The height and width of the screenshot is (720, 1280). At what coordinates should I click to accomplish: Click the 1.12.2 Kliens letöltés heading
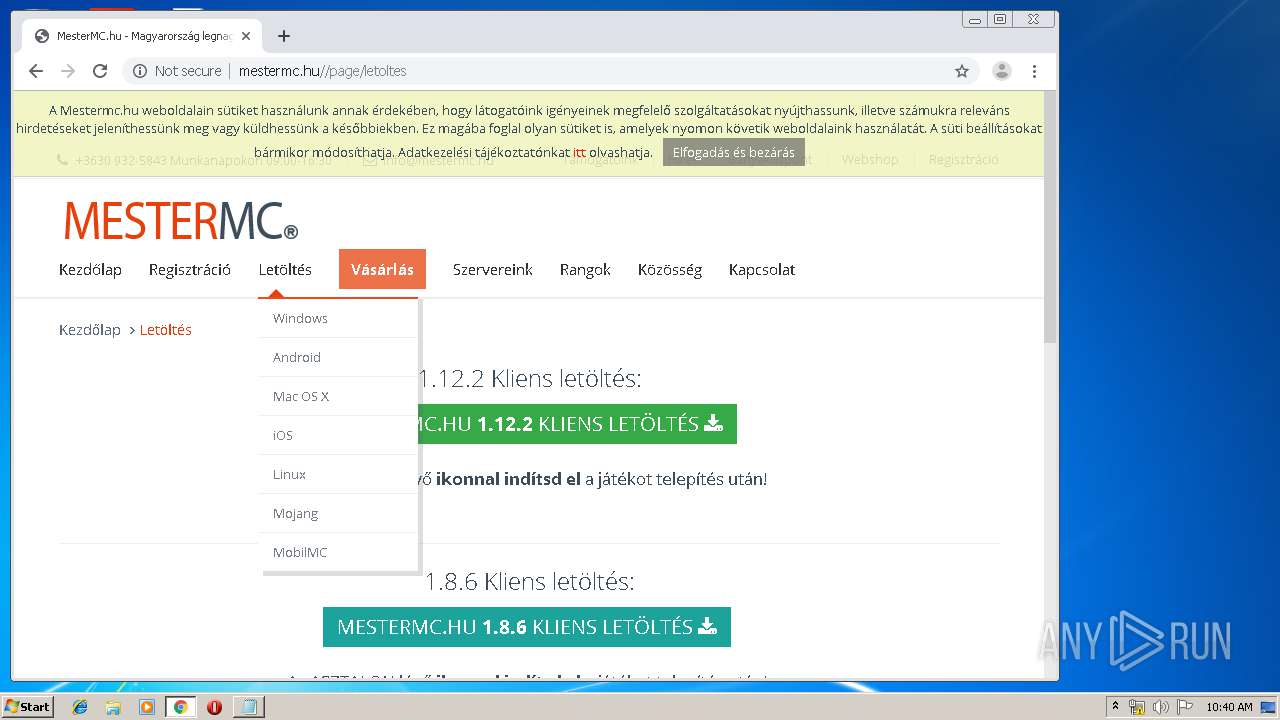529,379
